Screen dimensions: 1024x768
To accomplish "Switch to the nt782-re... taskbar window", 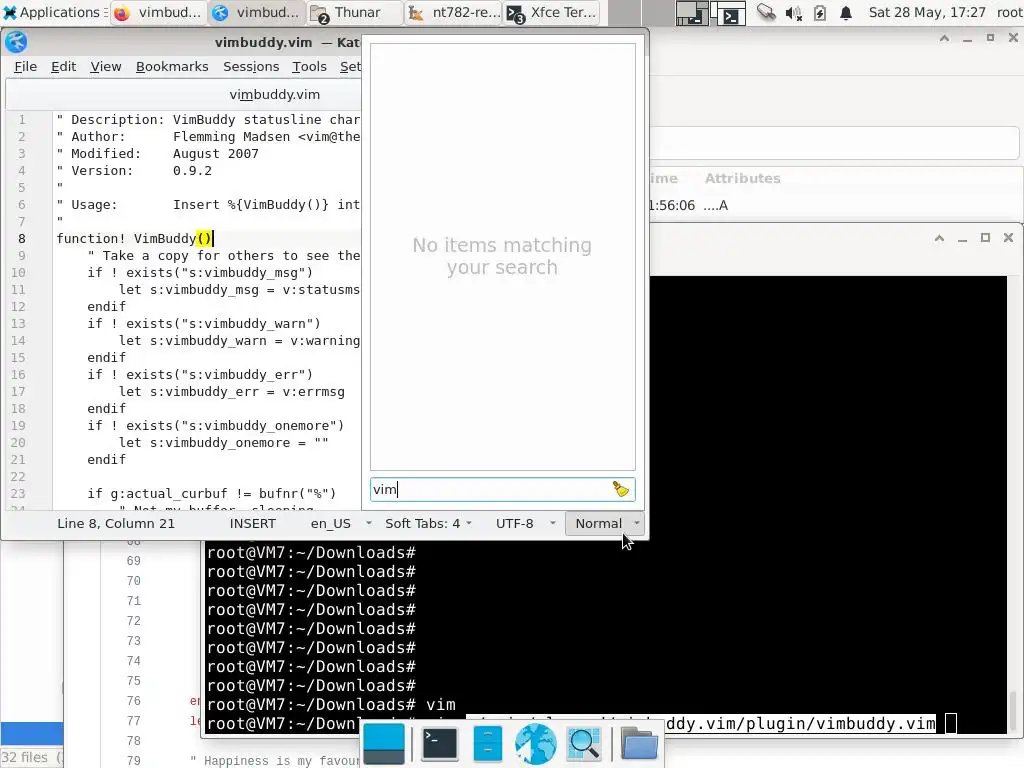I will pos(453,12).
